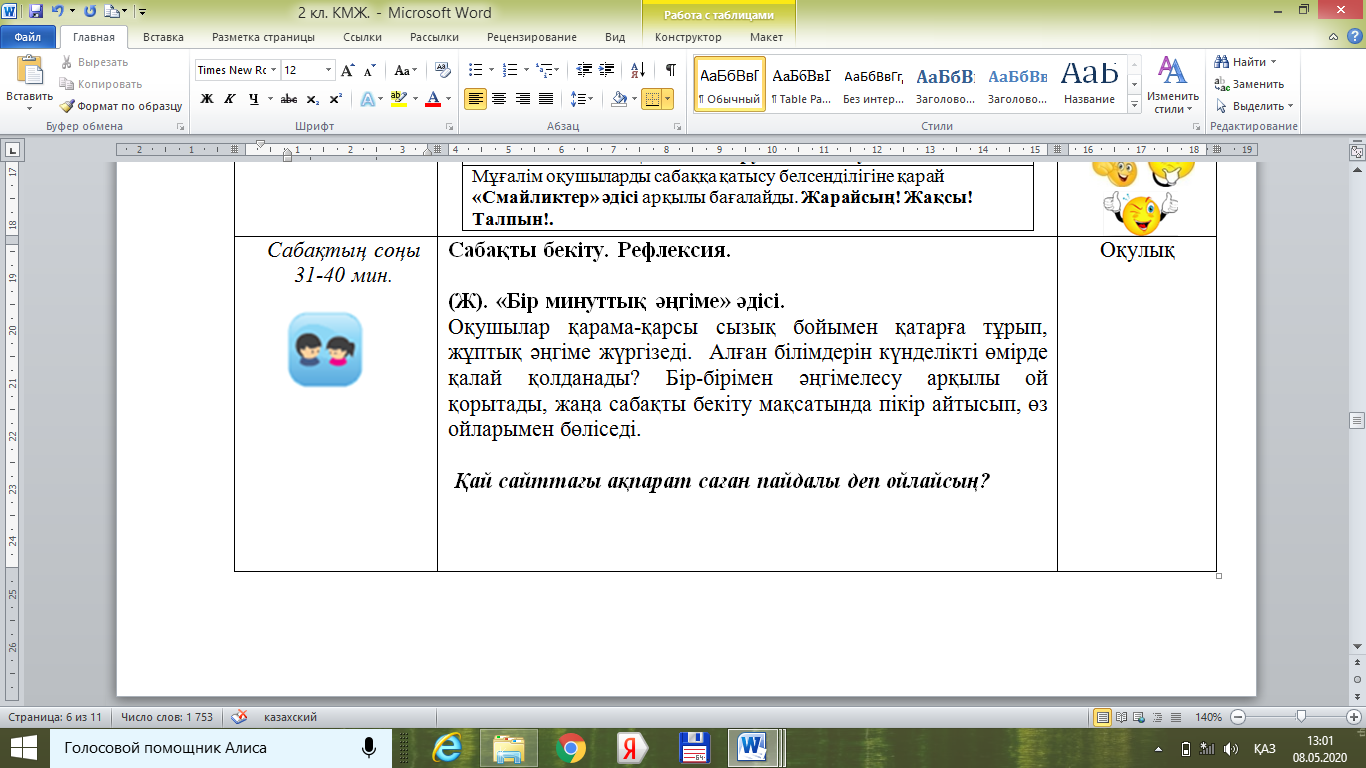Apply bold formatting with the Ж button

pyautogui.click(x=207, y=99)
